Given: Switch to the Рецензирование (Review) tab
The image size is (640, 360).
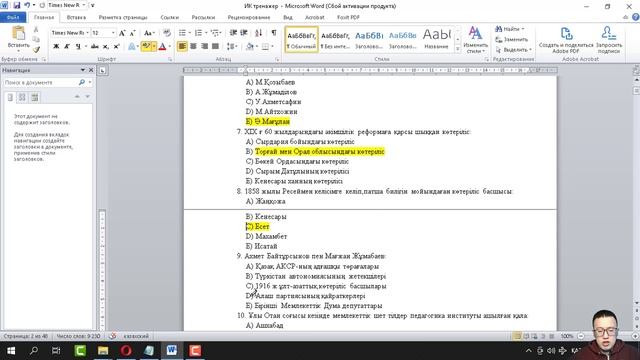Looking at the screenshot, I should click(249, 18).
